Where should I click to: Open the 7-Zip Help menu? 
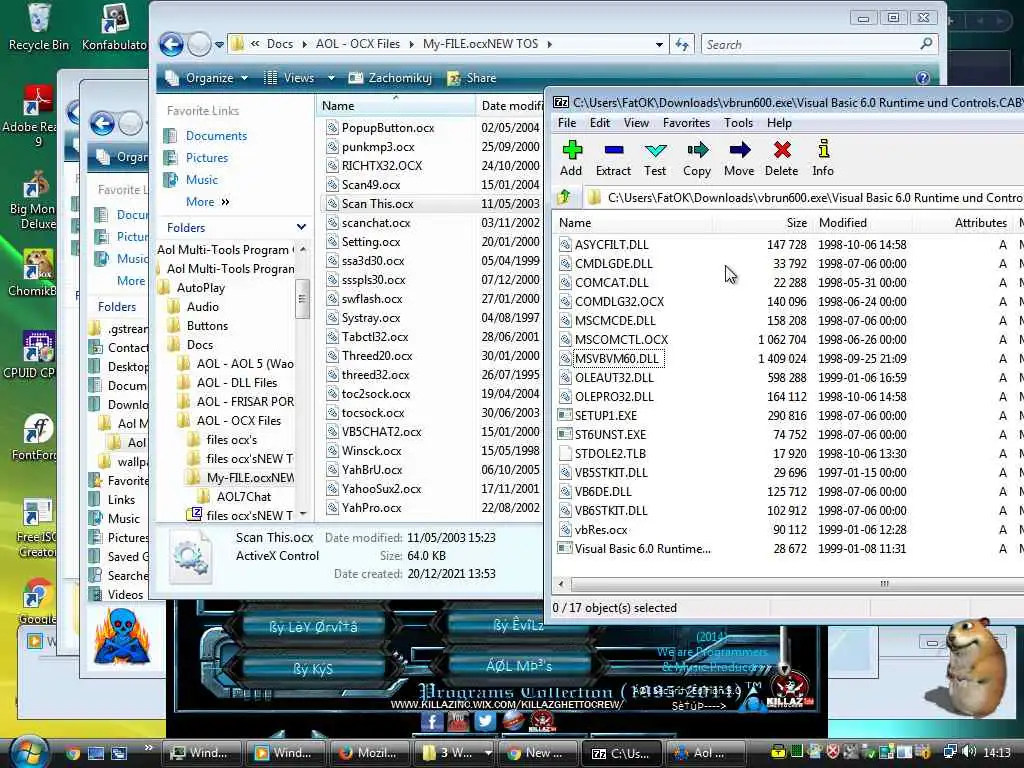point(779,123)
